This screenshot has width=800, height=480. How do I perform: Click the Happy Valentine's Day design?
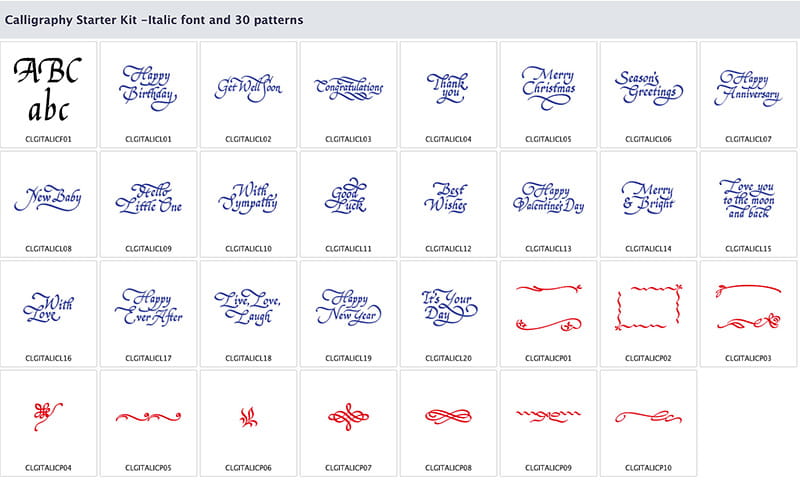tap(548, 198)
